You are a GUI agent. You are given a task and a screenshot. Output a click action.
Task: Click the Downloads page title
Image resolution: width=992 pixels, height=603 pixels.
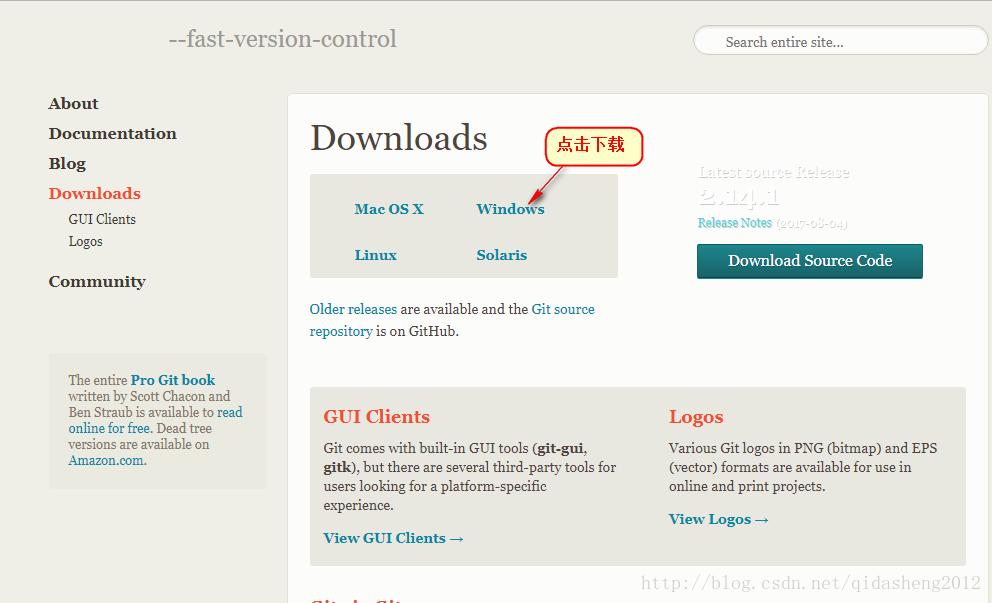(x=399, y=137)
